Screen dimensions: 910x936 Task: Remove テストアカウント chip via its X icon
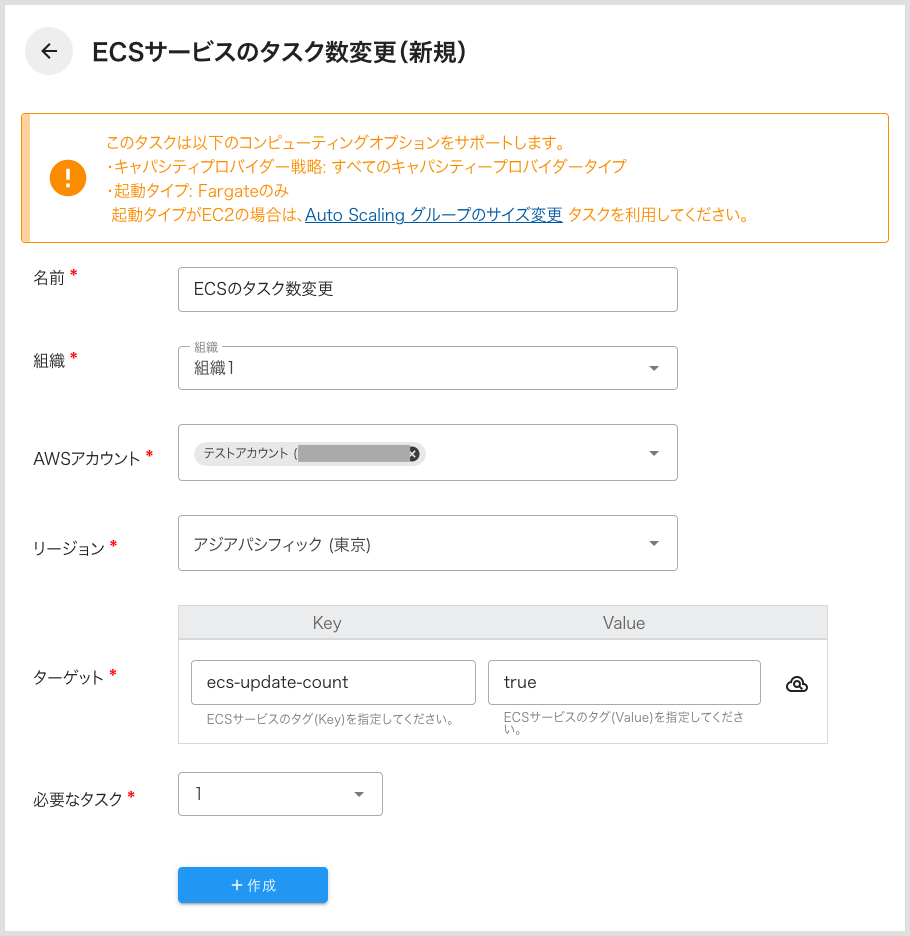click(x=411, y=453)
